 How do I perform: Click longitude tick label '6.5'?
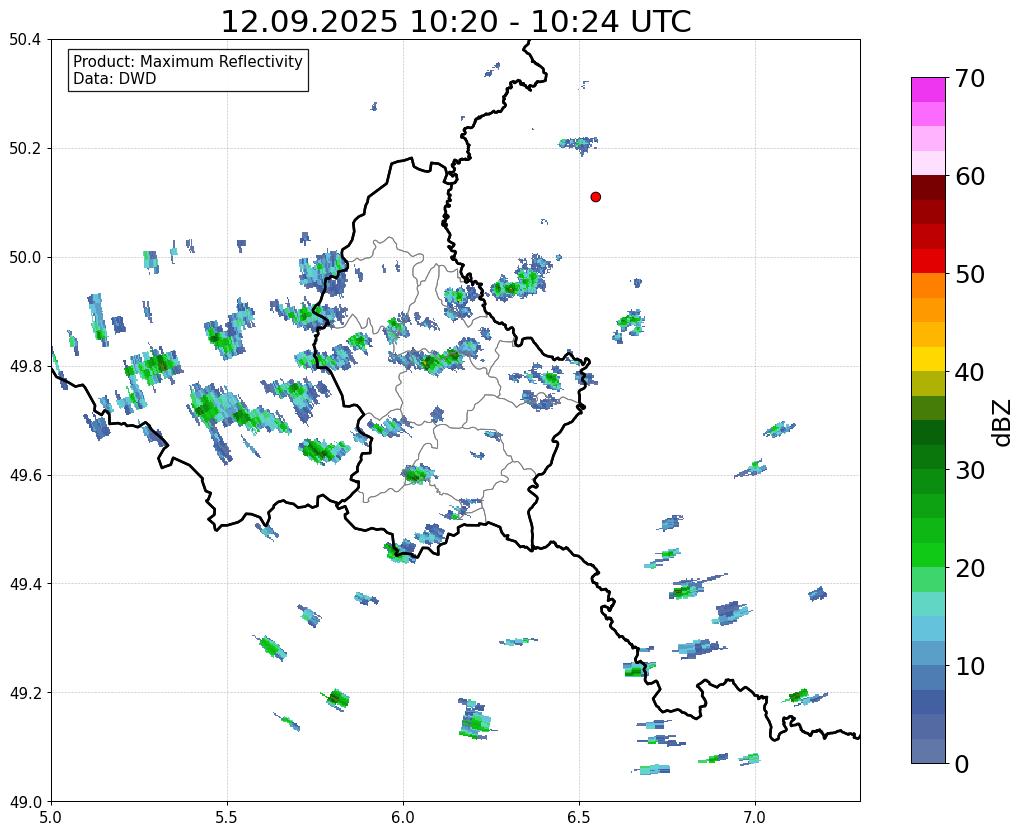[x=579, y=817]
